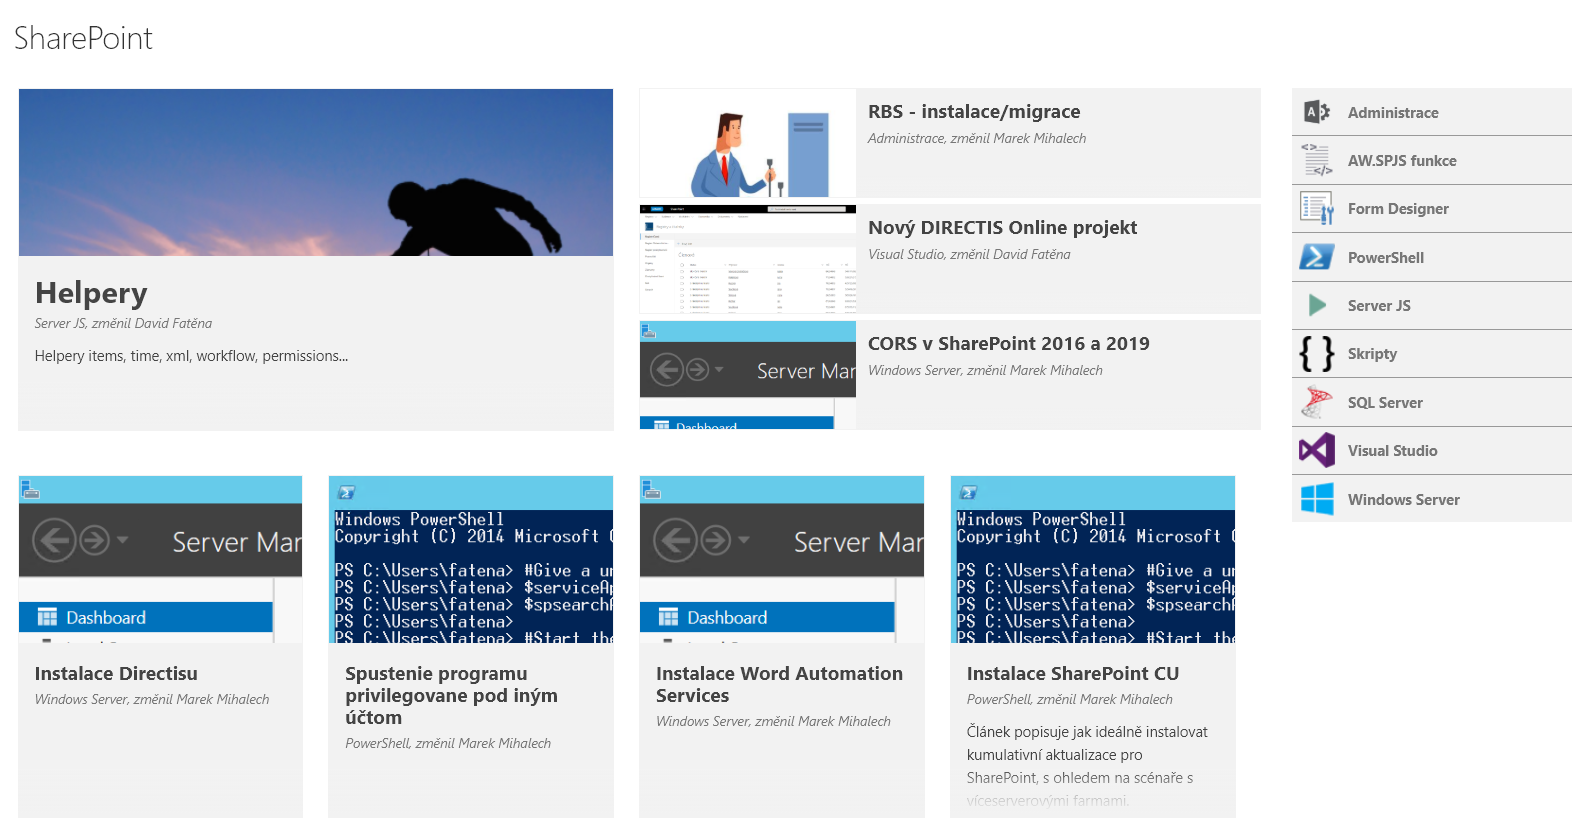
Task: Click the Word Automation Services thumbnail
Action: 782,560
